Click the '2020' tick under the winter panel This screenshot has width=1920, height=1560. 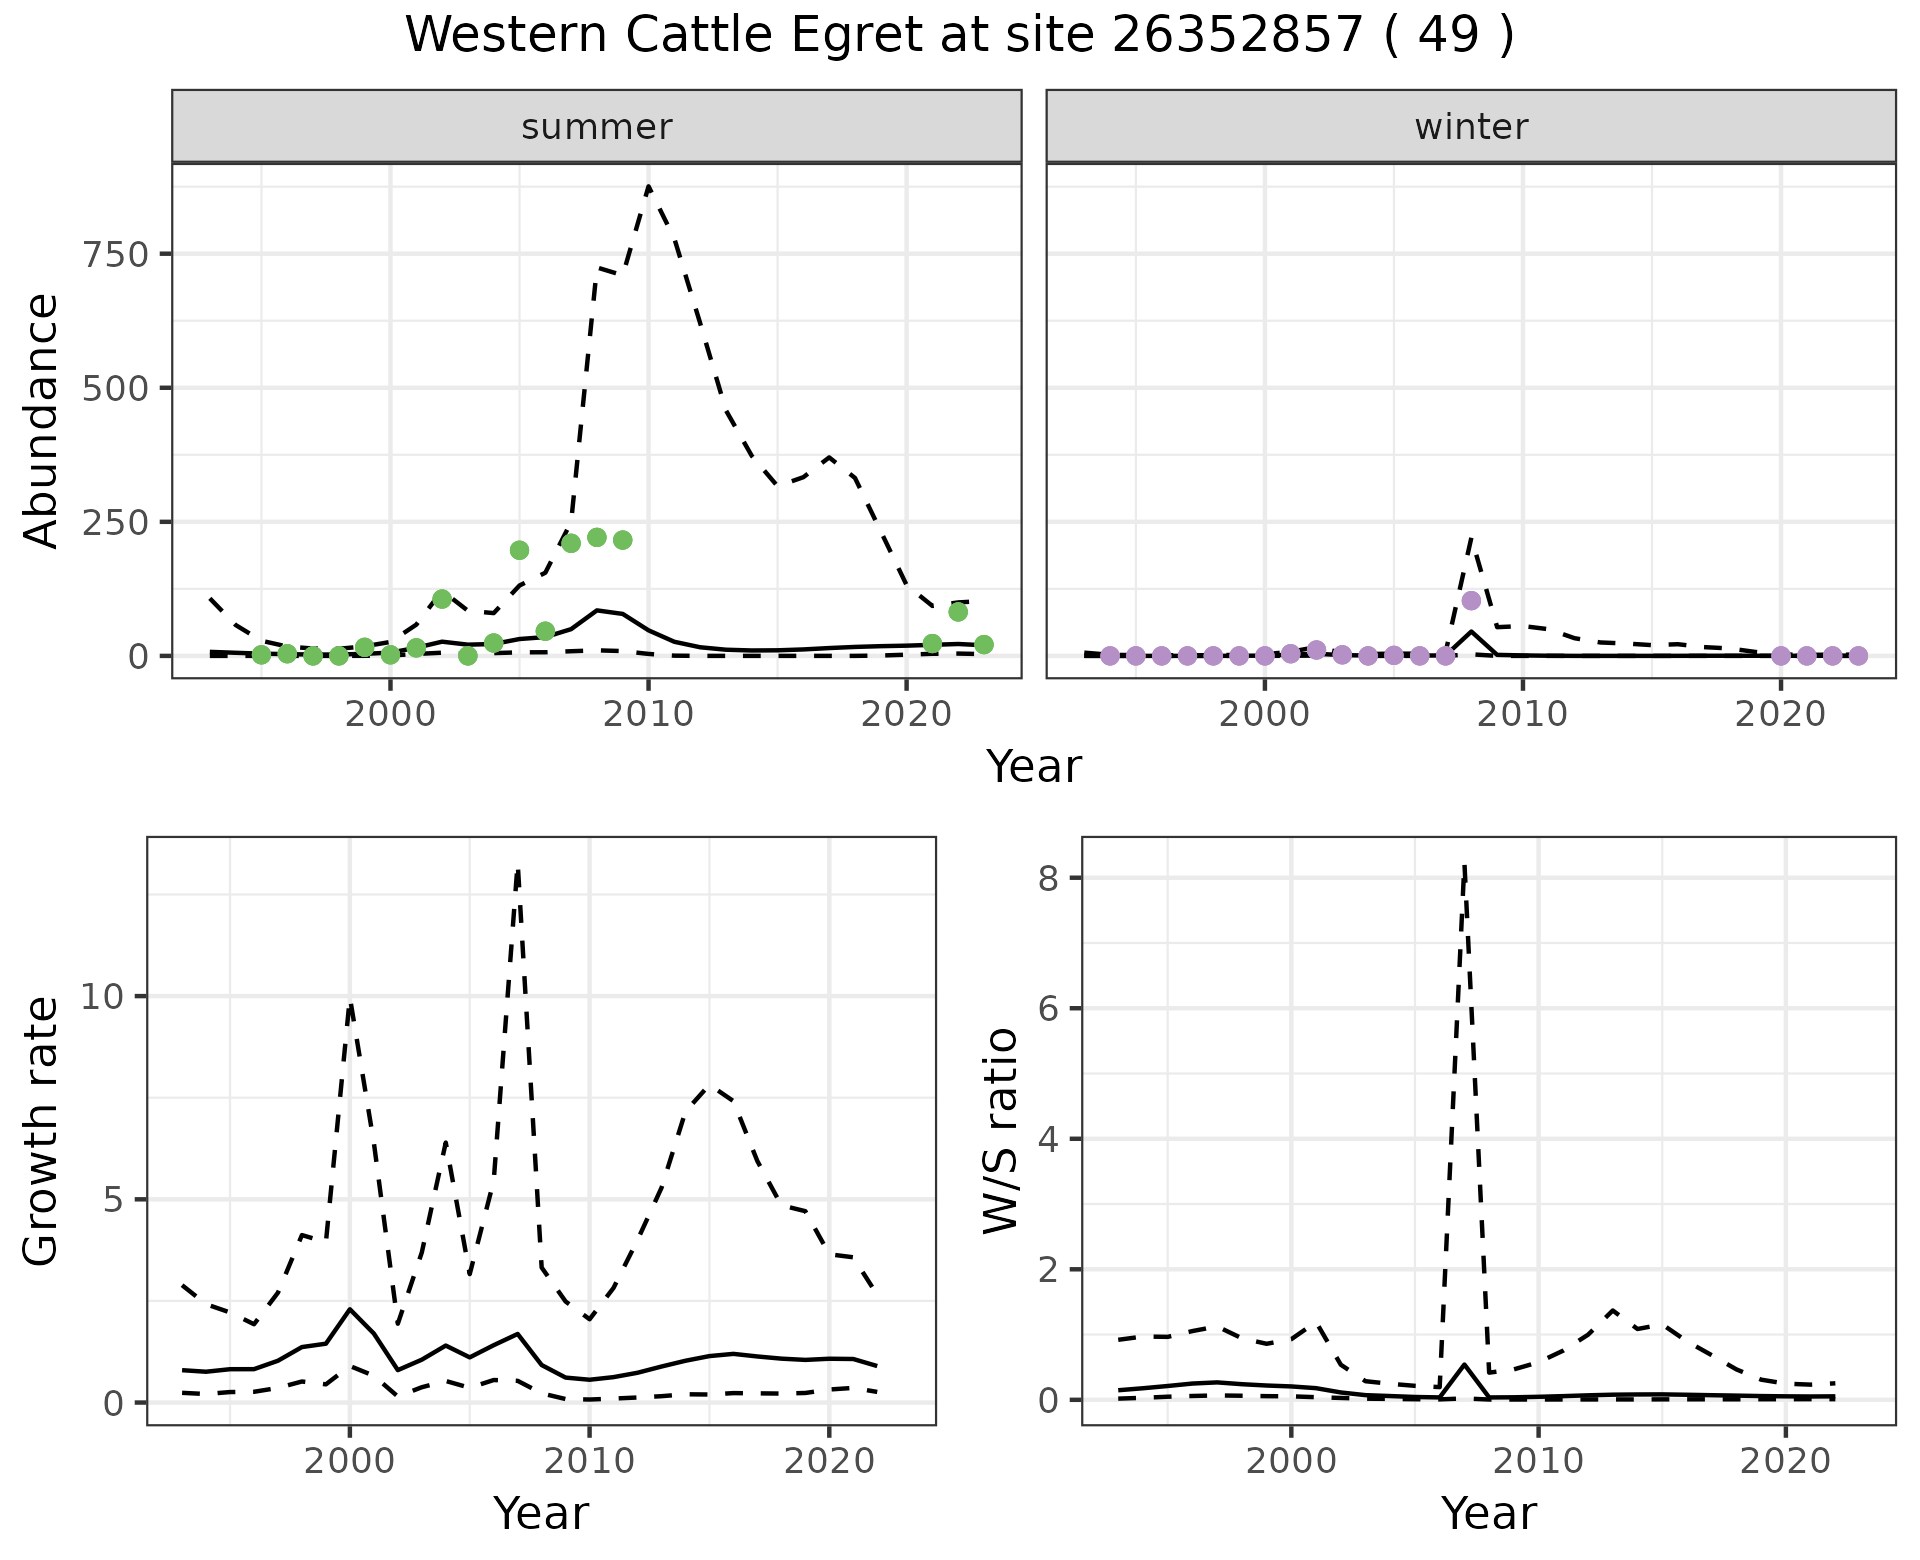point(1780,714)
